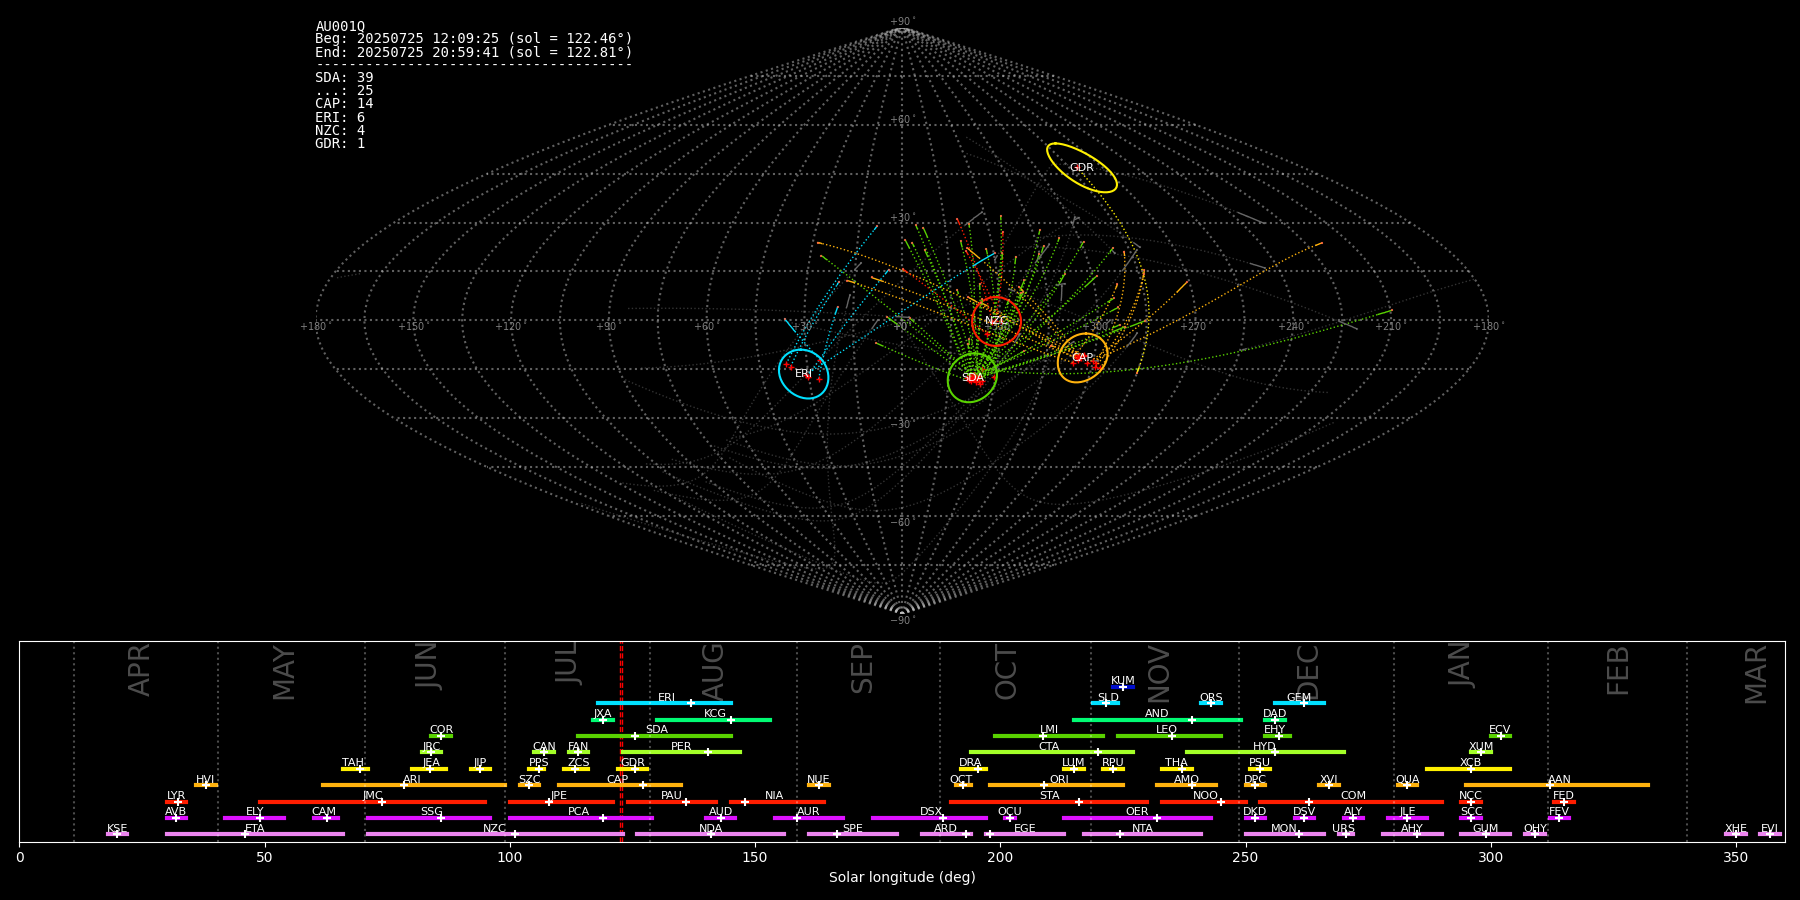
Task: Click the yellow GDR bar in timeline
Action: [x=632, y=769]
